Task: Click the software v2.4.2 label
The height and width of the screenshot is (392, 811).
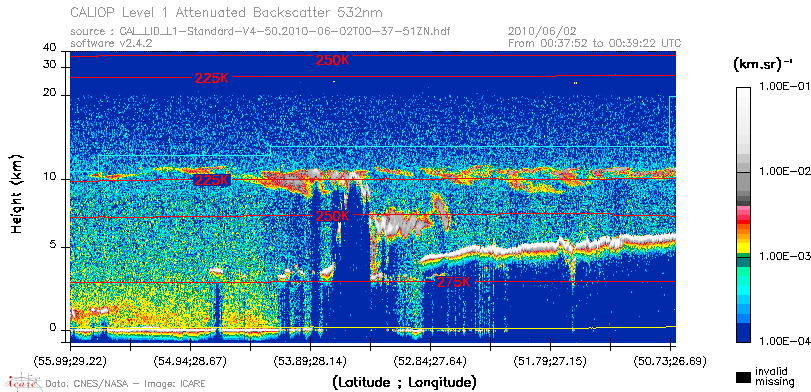Action: (x=111, y=43)
